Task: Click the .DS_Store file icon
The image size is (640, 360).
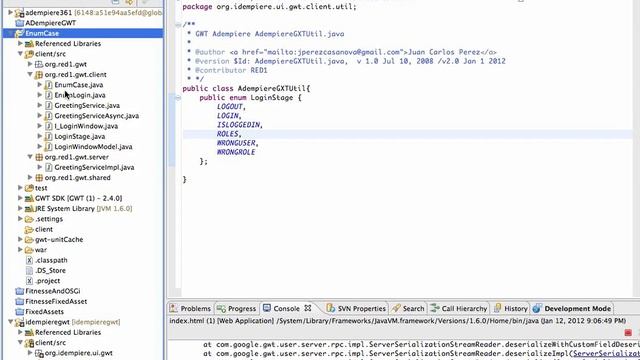Action: (29, 270)
